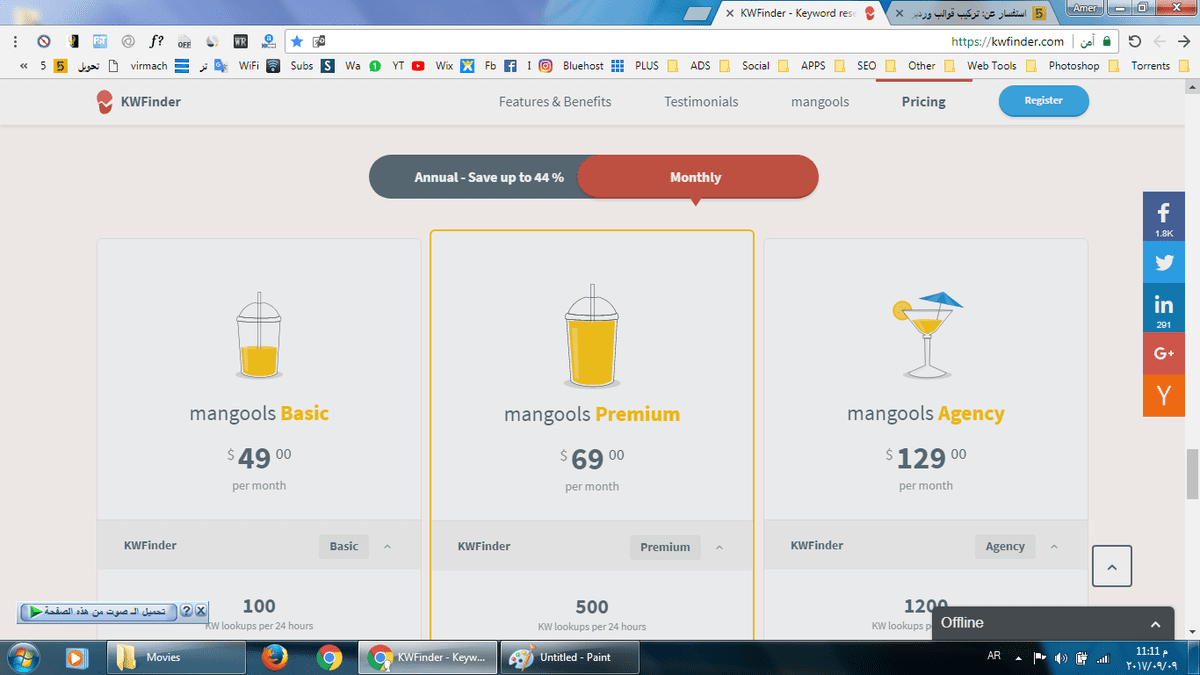This screenshot has width=1200, height=675.
Task: Collapse the Agency KWFinder section chevron
Action: (x=1053, y=547)
